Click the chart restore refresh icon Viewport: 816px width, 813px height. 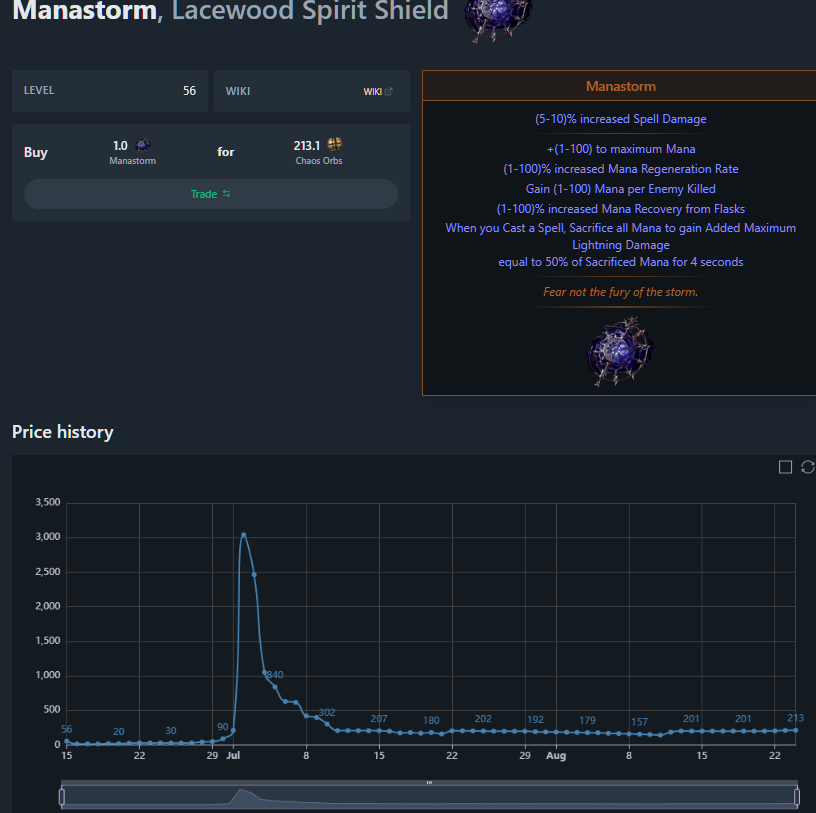click(x=808, y=467)
